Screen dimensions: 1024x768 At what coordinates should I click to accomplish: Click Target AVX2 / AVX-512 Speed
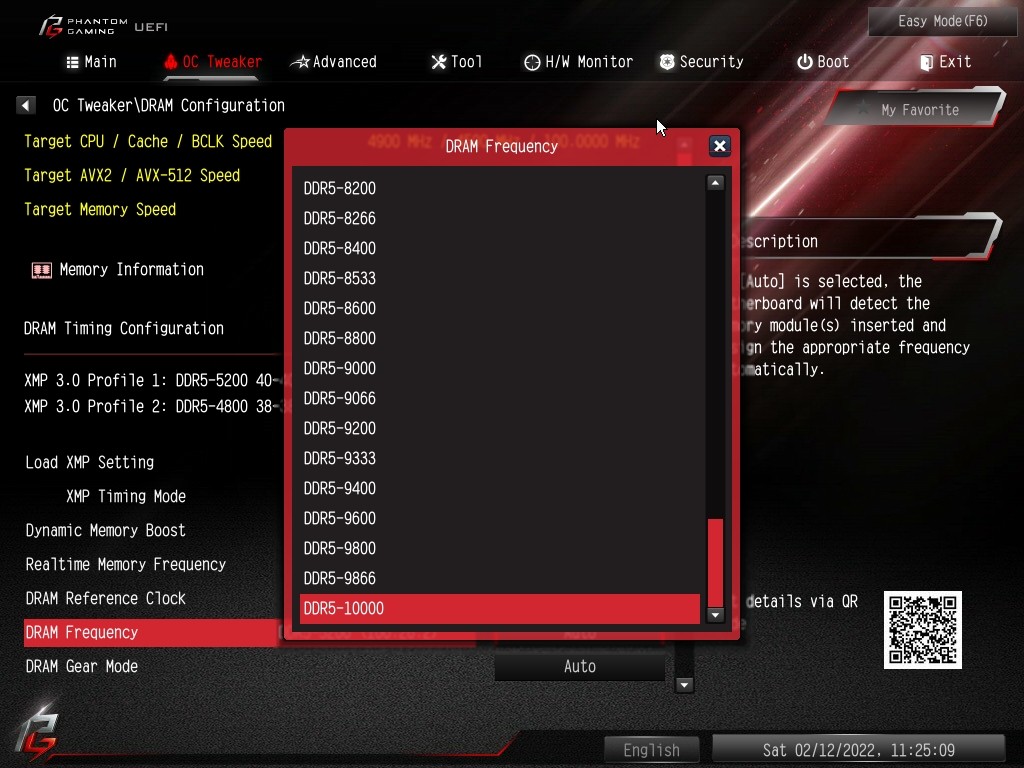pos(132,176)
